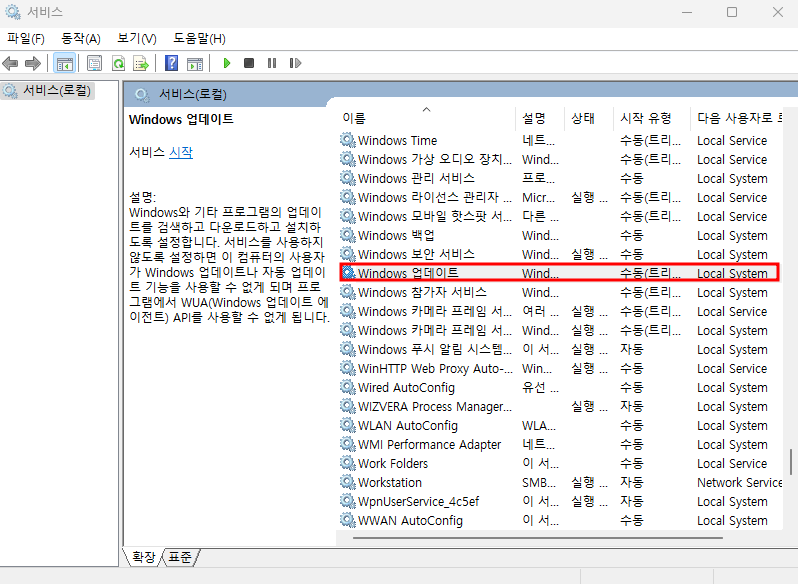798x584 pixels.
Task: Click the gear icon of WWAN AutoConfig
Action: coord(348,520)
